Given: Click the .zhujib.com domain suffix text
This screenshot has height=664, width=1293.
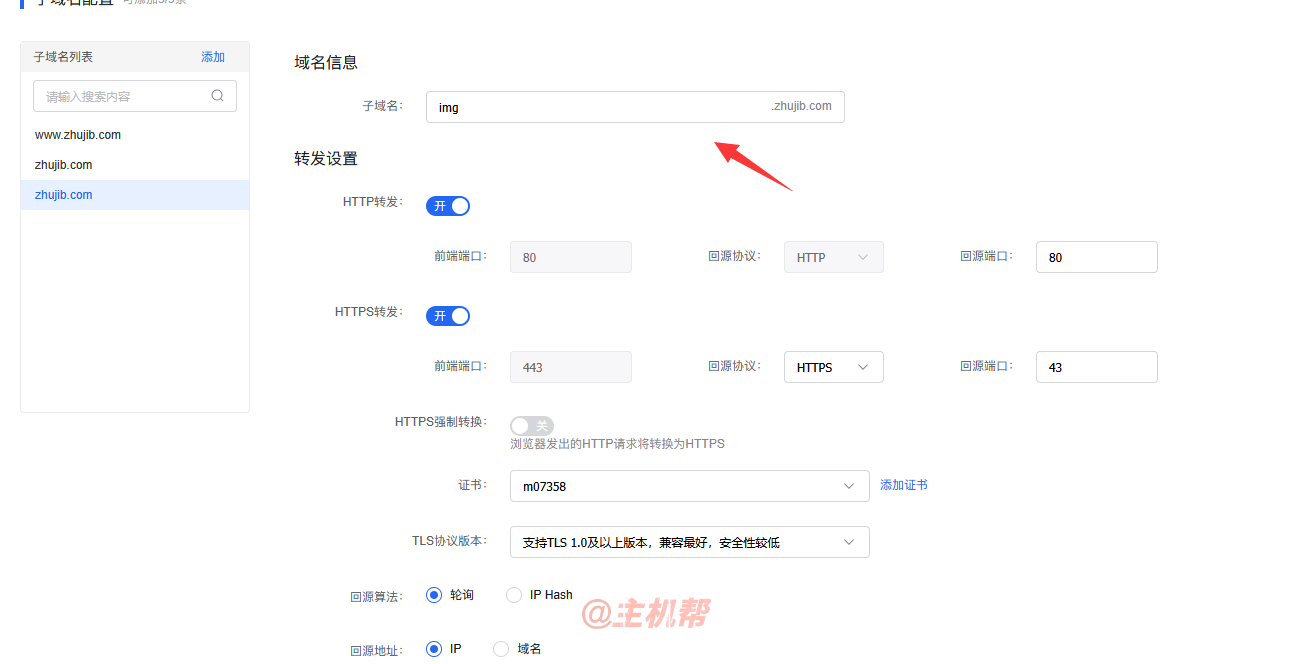Looking at the screenshot, I should [802, 106].
